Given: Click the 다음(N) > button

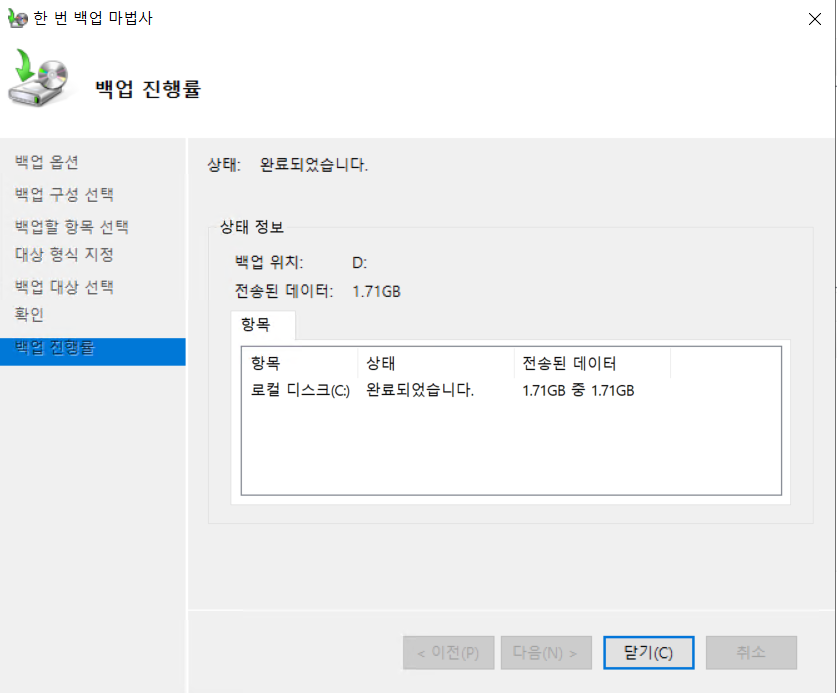Looking at the screenshot, I should click(x=545, y=653).
